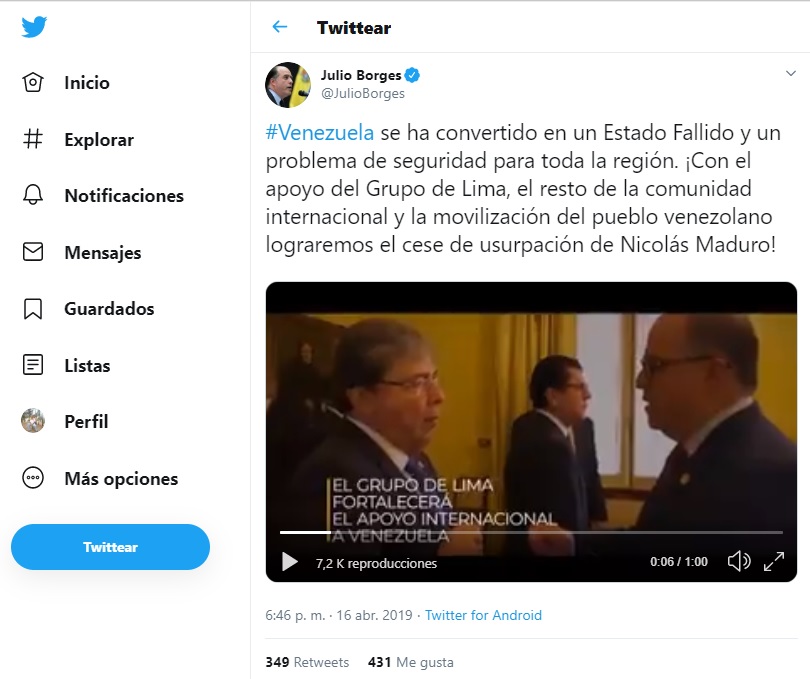Open Listas icon in sidebar
810x679 pixels.
click(33, 365)
